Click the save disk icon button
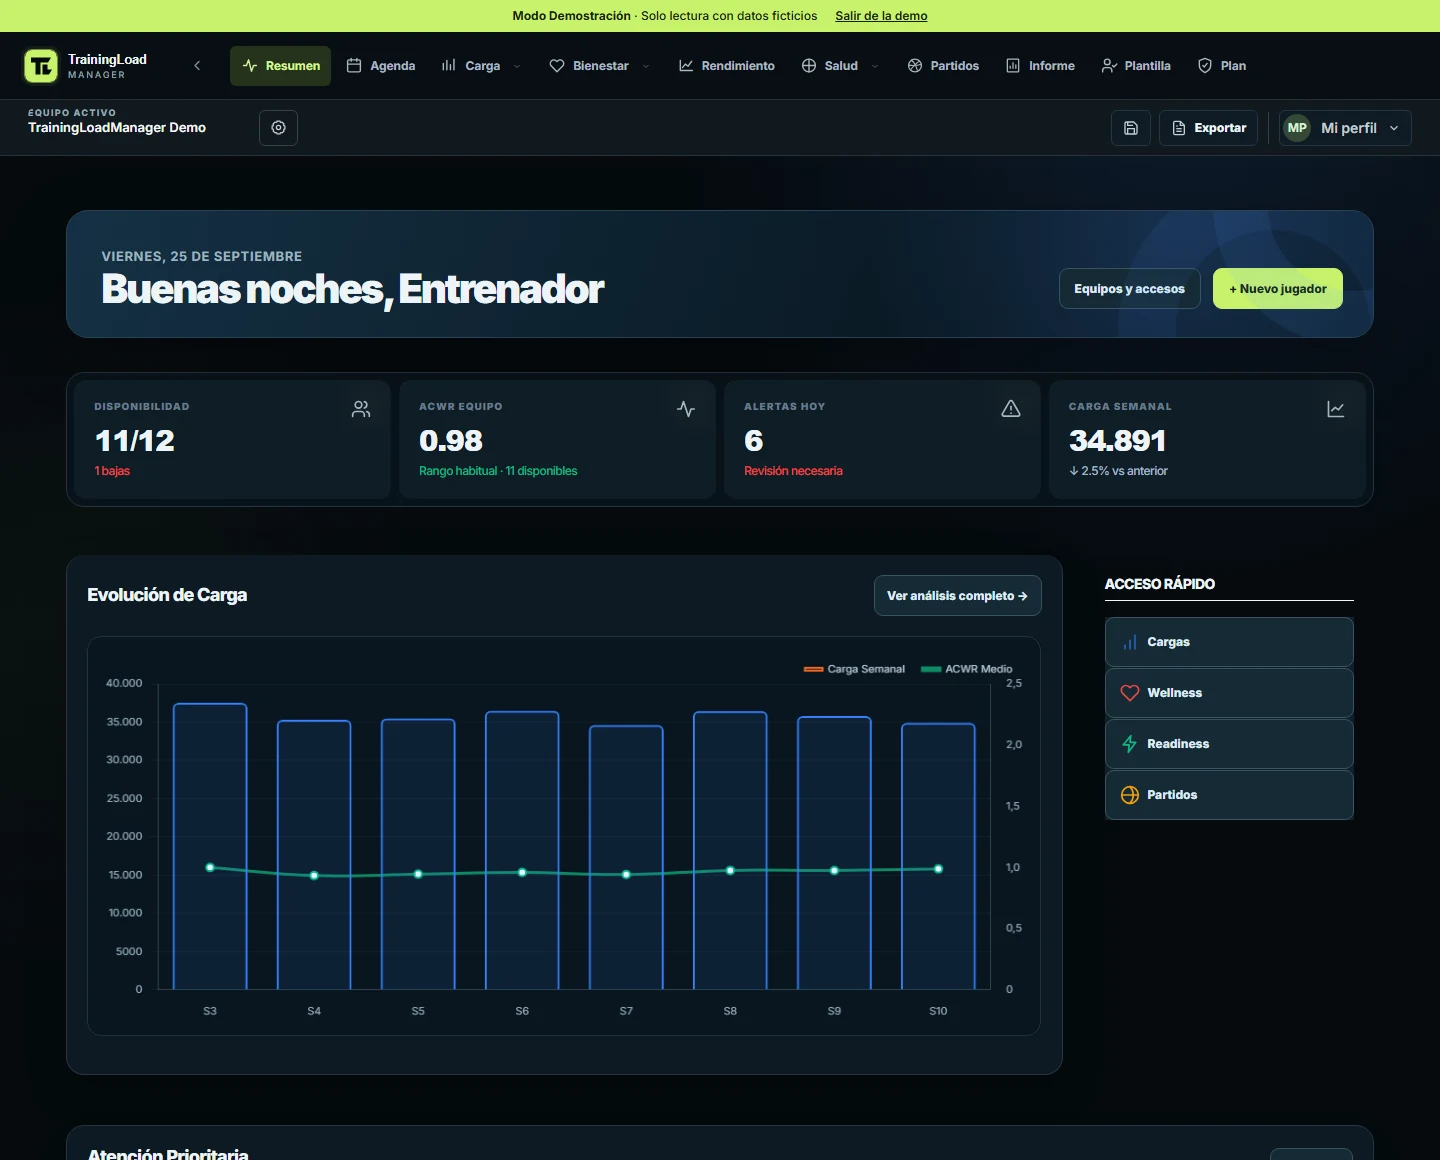Viewport: 1440px width, 1160px height. pyautogui.click(x=1131, y=128)
